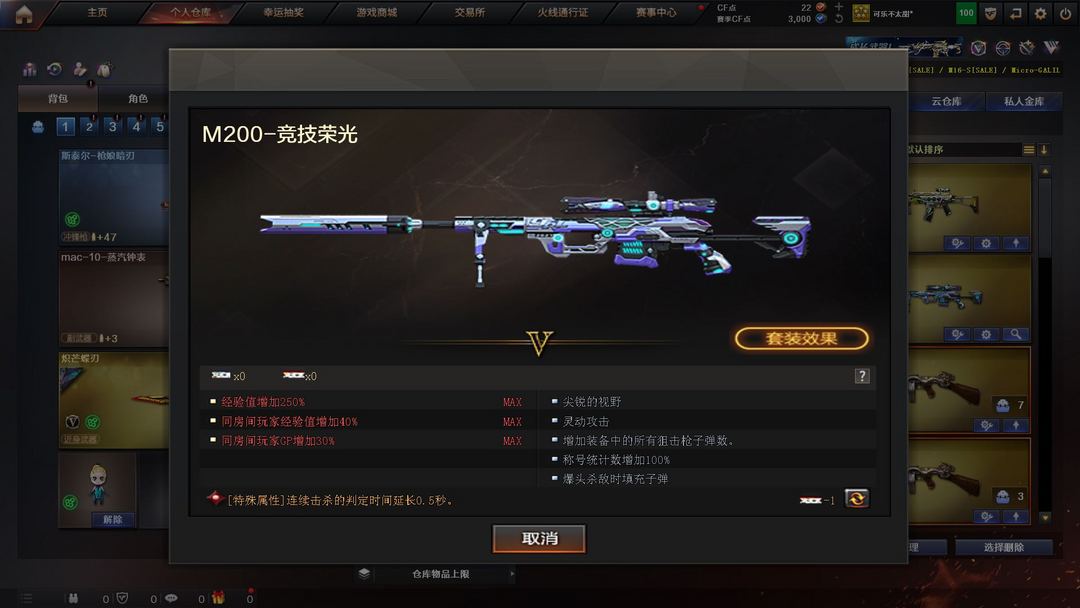Click the orange refresh attribute icon
The width and height of the screenshot is (1080, 608).
click(856, 498)
